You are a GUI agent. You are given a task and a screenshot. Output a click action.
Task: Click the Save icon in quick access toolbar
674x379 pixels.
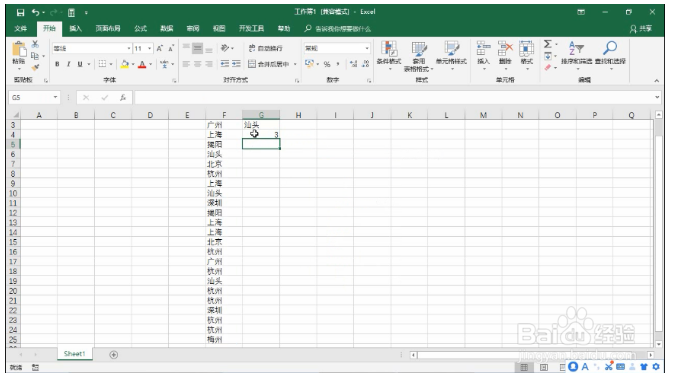pyautogui.click(x=20, y=12)
